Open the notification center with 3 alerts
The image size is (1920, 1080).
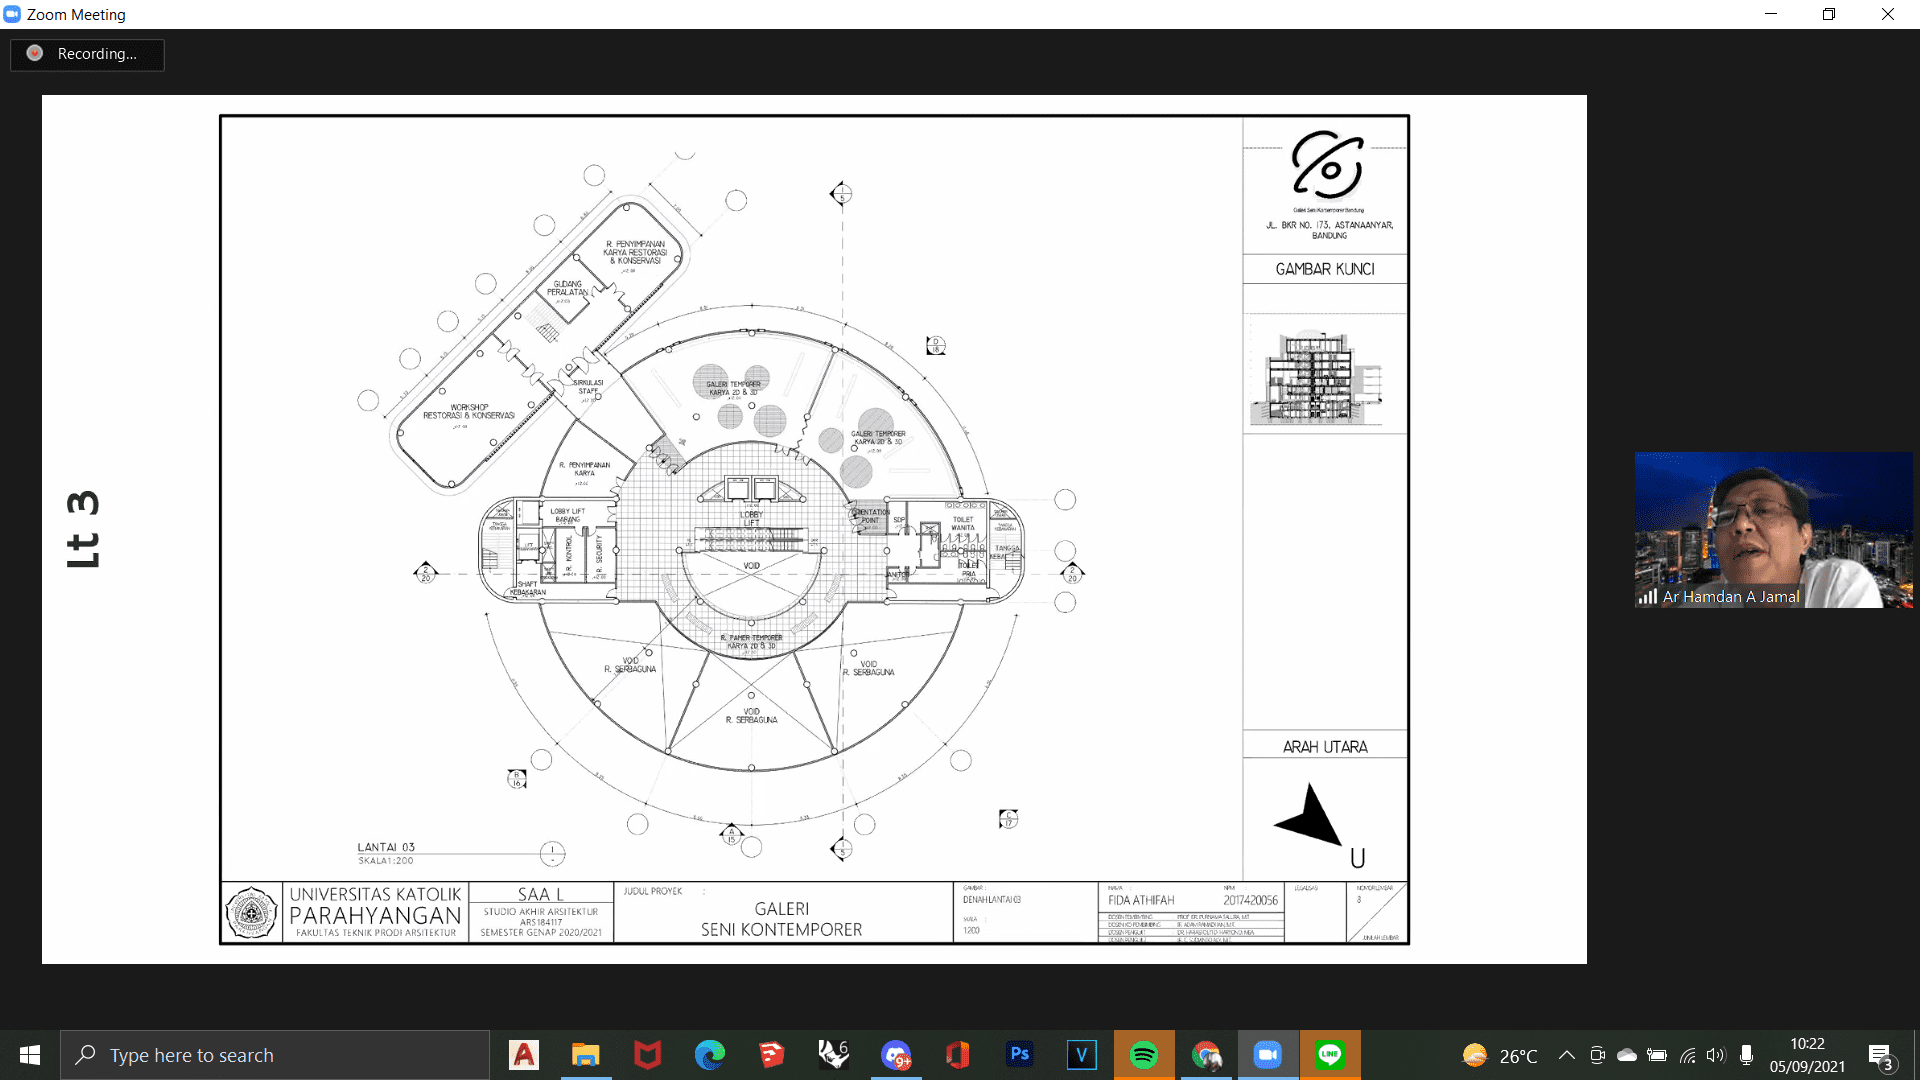pos(1880,1056)
